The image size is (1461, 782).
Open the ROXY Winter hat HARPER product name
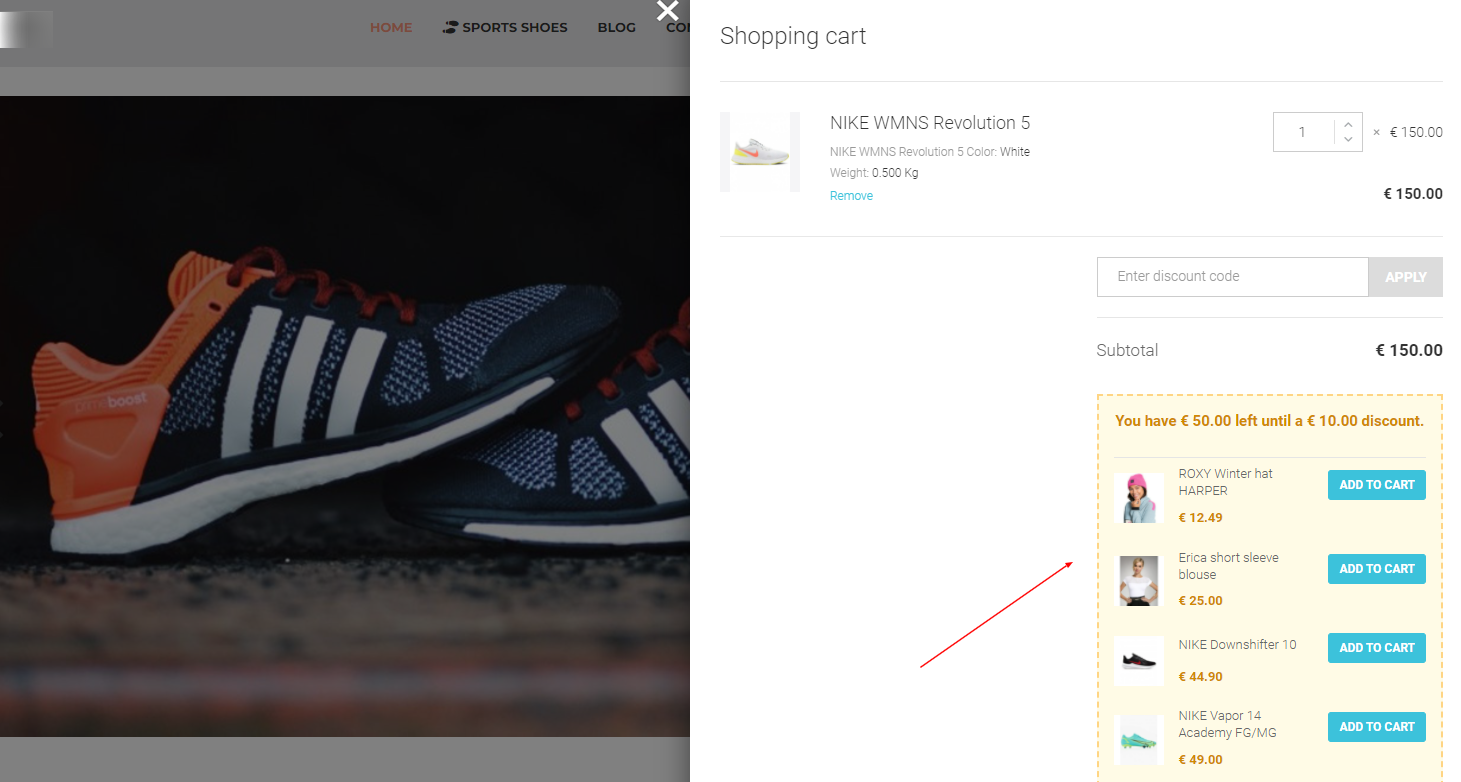coord(1226,482)
